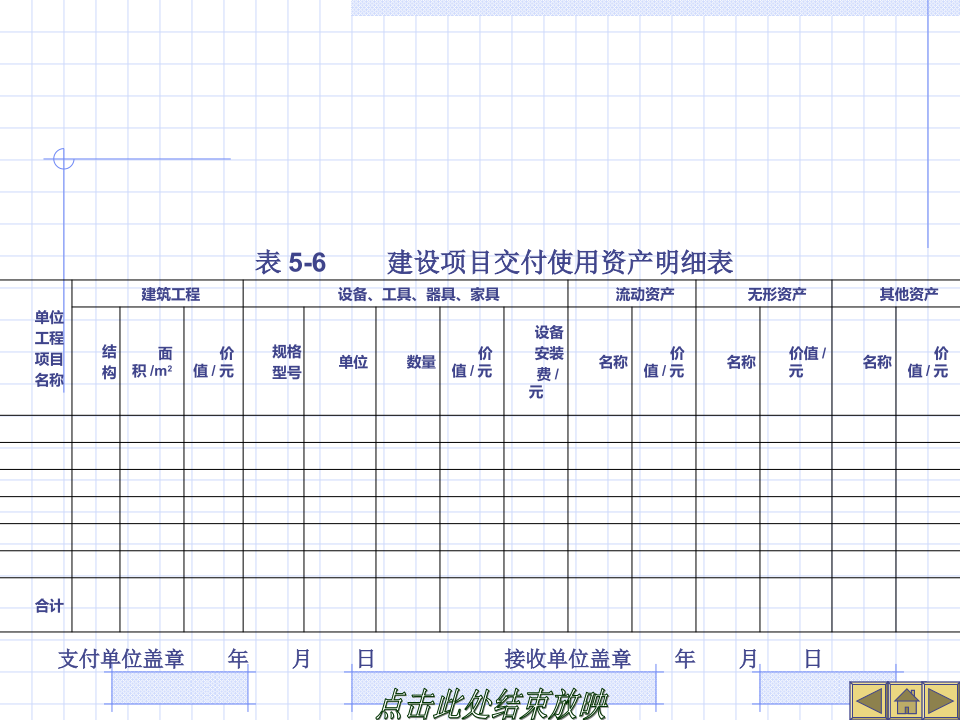Viewport: 960px width, 720px height.
Task: Click 日 in the 支付单位盖章 date
Action: coord(366,659)
